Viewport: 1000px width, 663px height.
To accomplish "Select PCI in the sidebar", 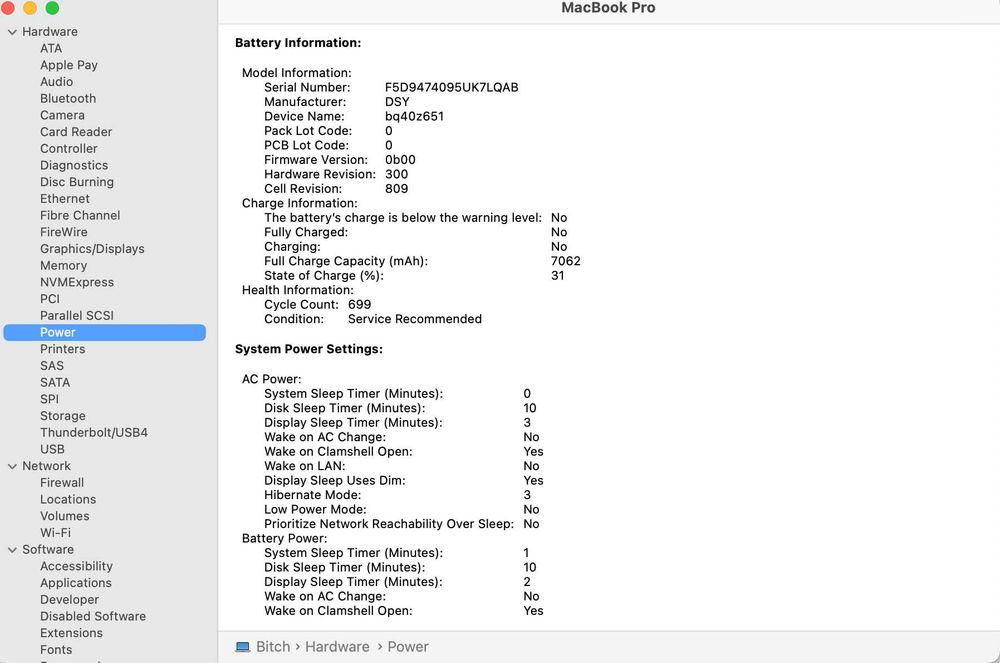I will pyautogui.click(x=50, y=298).
